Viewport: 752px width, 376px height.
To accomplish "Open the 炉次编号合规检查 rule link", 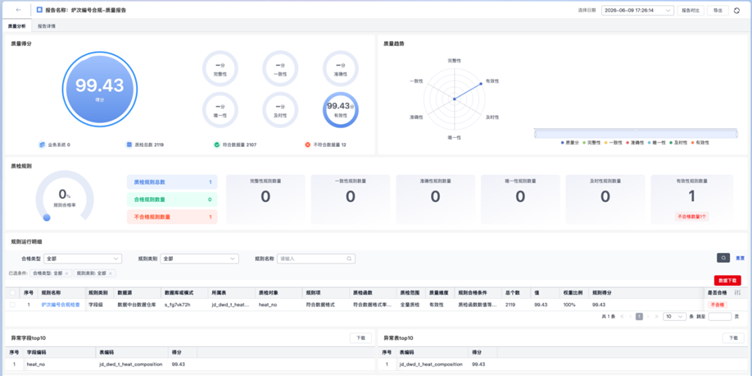I will [60, 305].
